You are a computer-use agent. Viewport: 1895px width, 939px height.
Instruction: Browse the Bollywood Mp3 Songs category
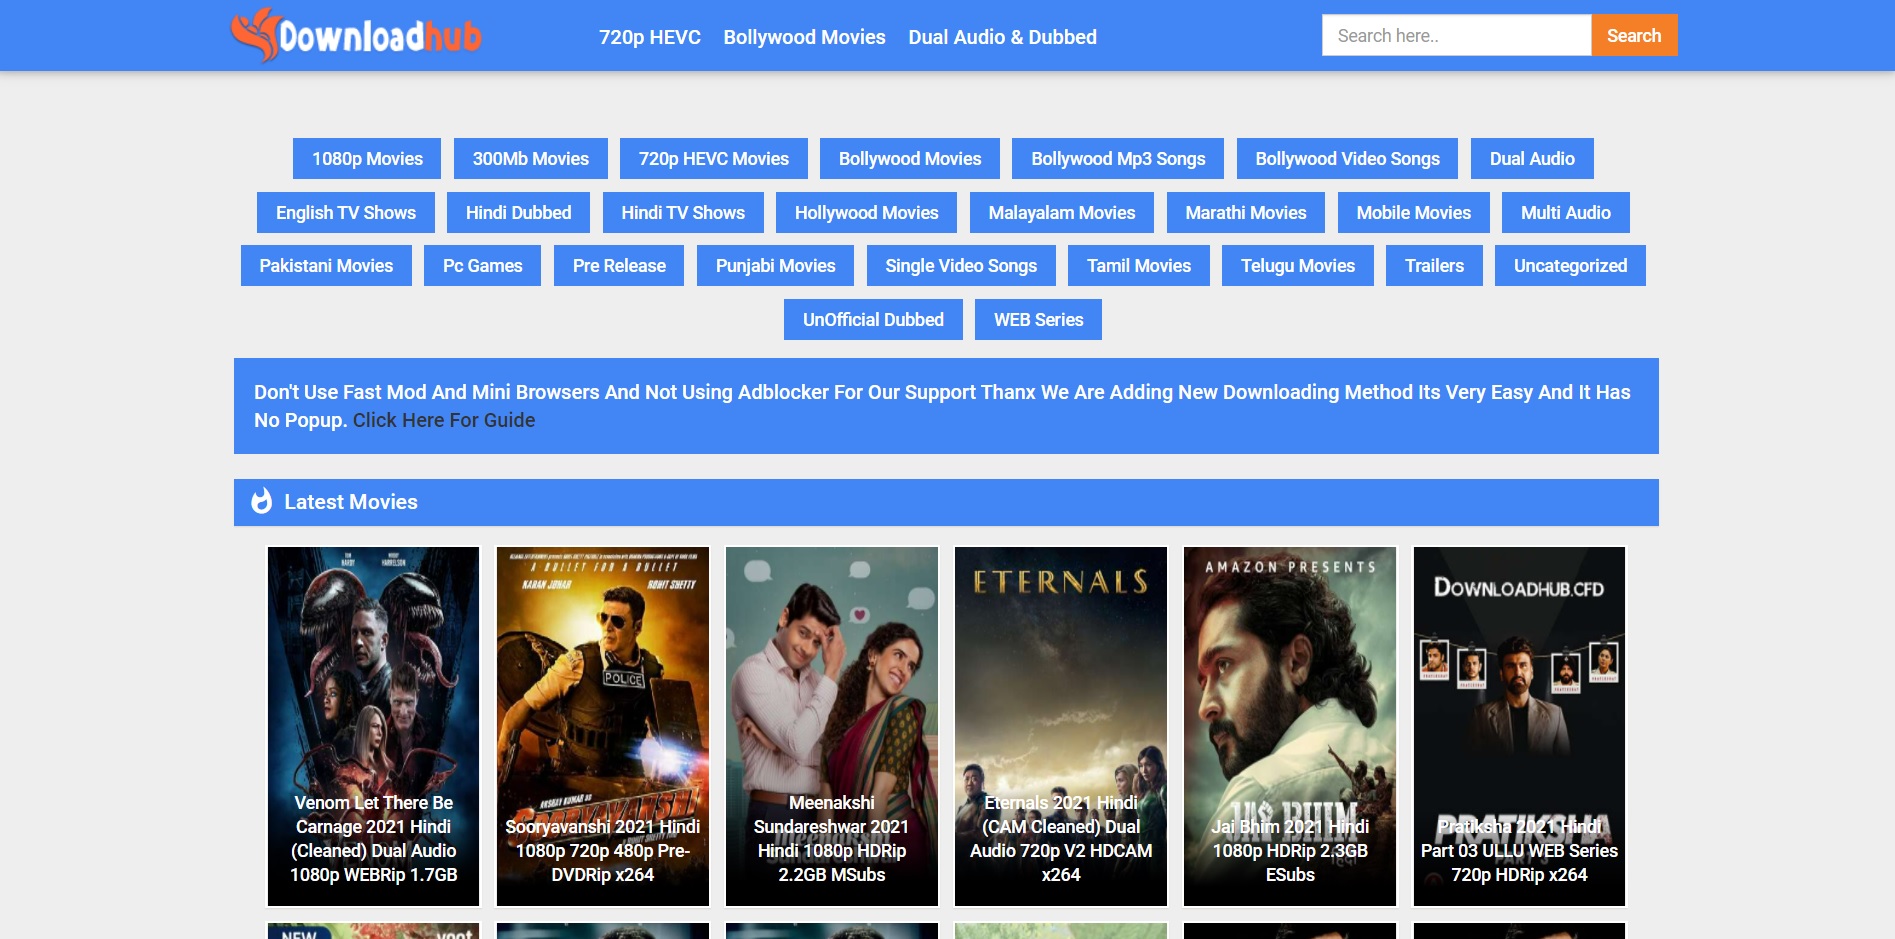[x=1118, y=159]
